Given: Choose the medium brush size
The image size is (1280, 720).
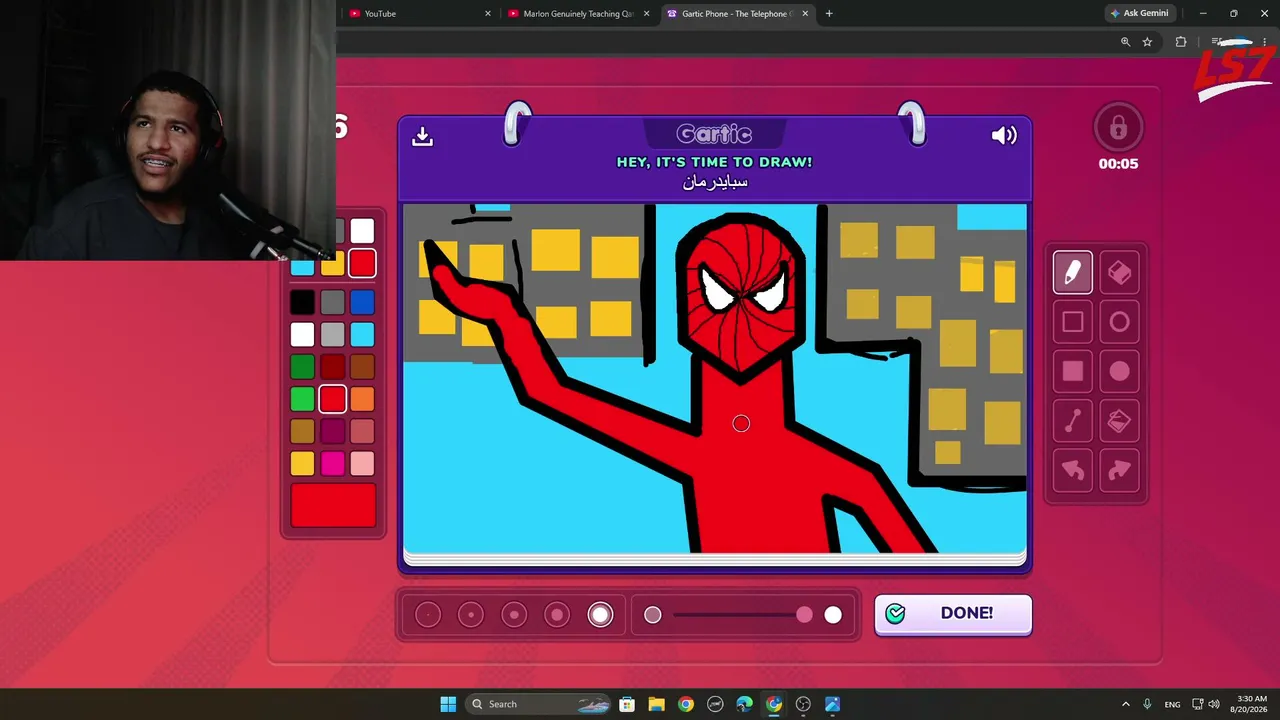Looking at the screenshot, I should [514, 615].
